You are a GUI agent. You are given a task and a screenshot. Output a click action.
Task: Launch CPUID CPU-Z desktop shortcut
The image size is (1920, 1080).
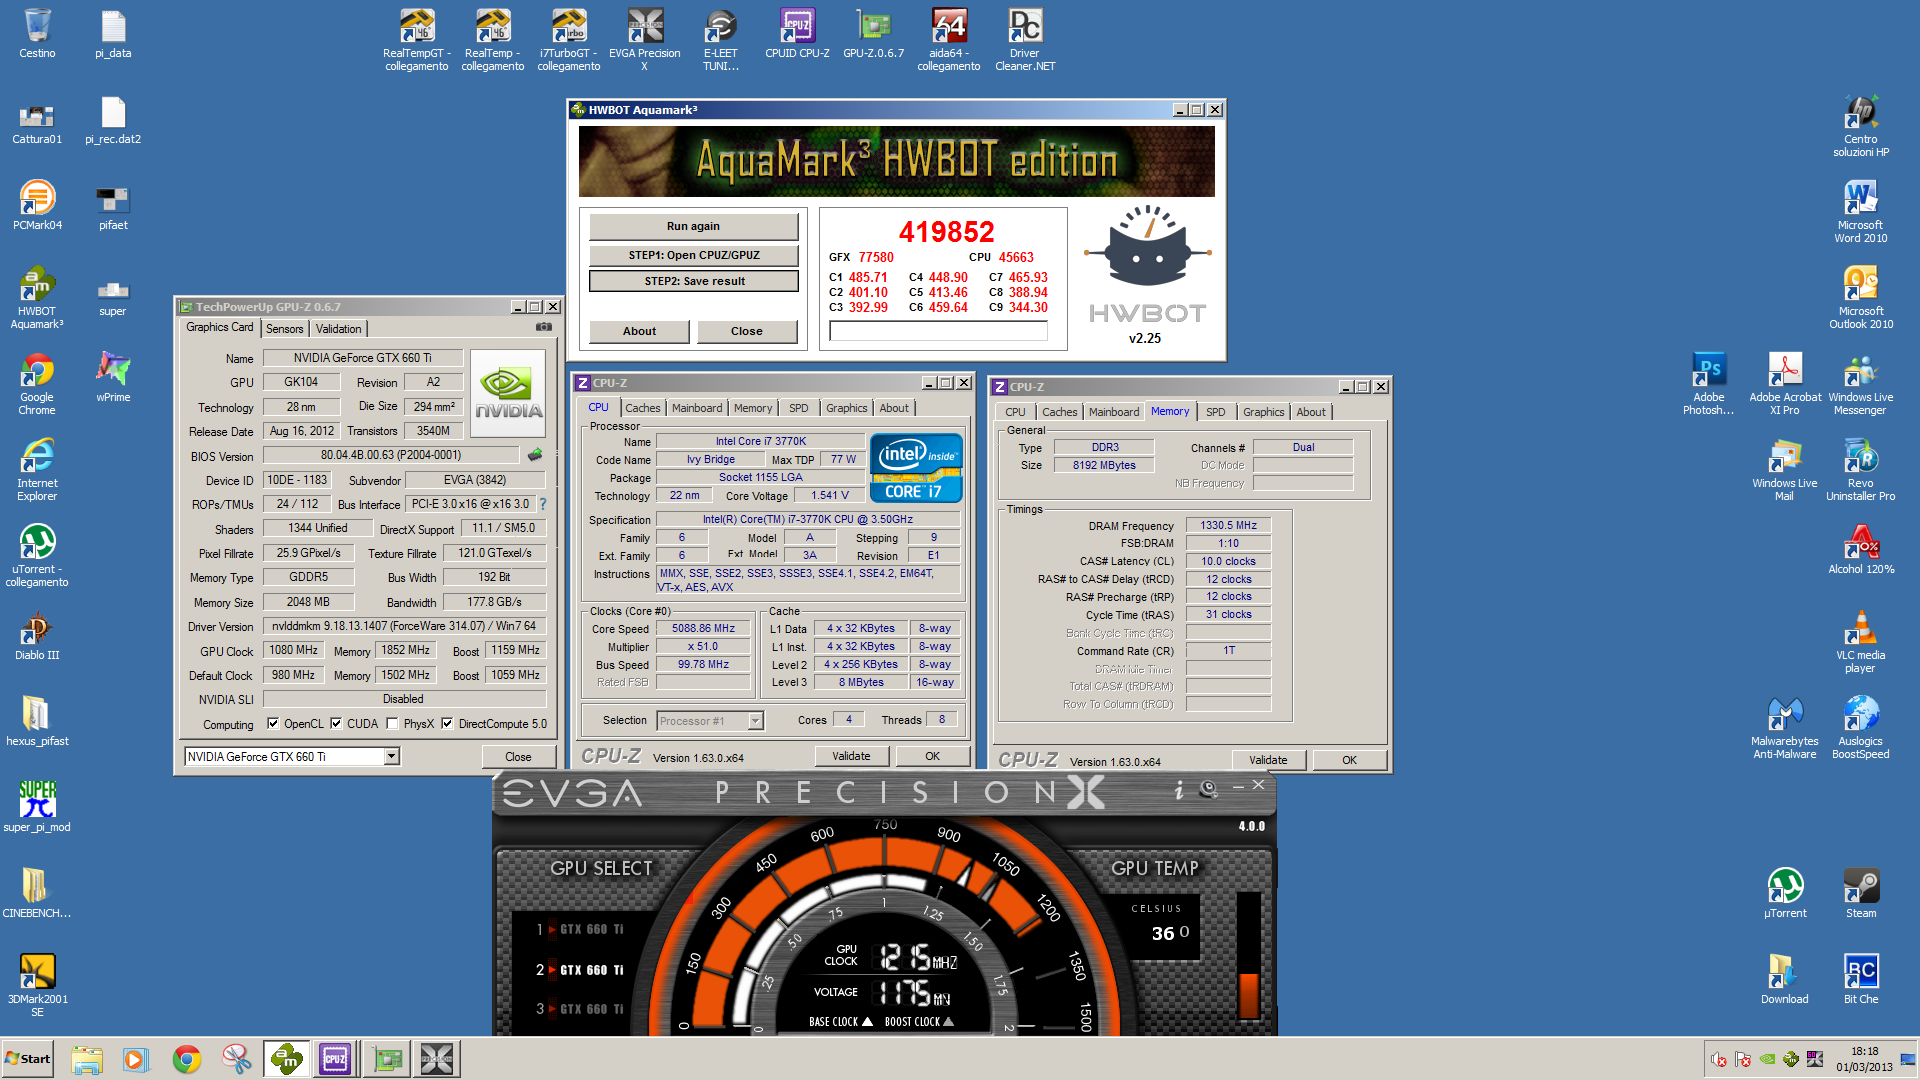tap(797, 33)
